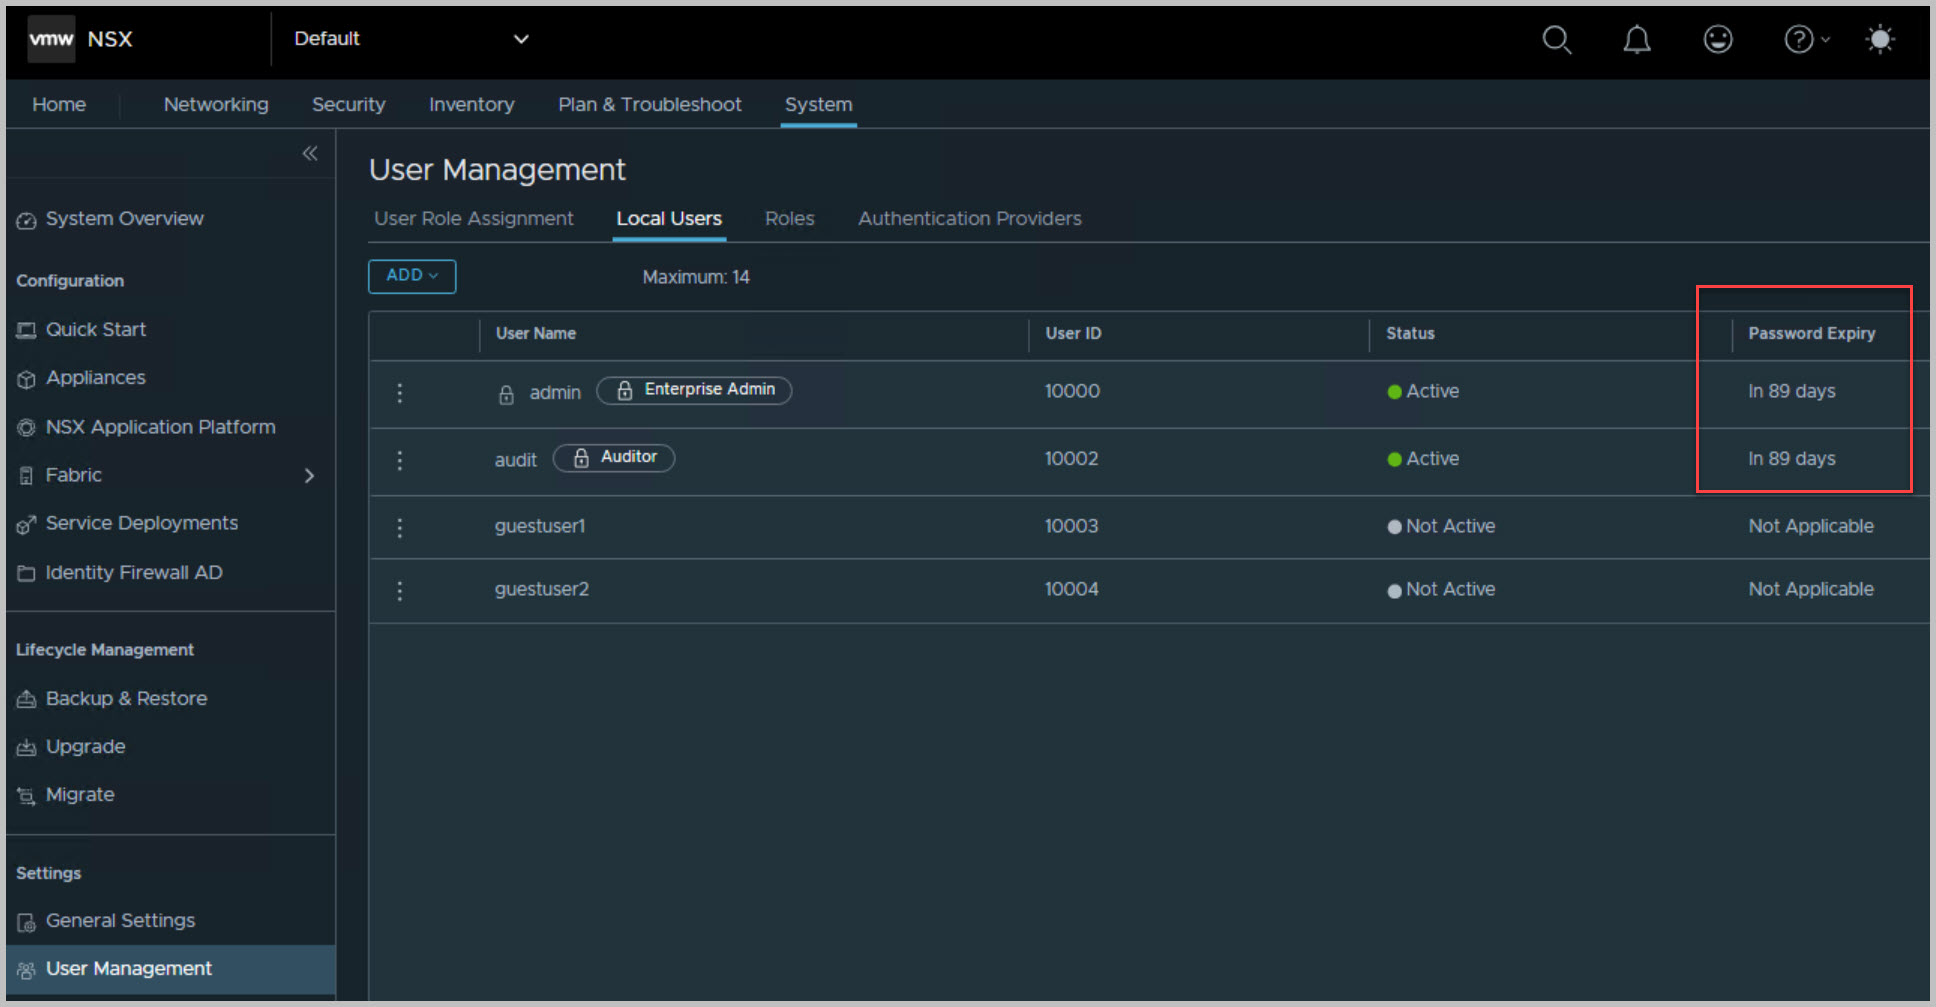Switch to the Roles tab
The width and height of the screenshot is (1936, 1007).
pos(789,219)
